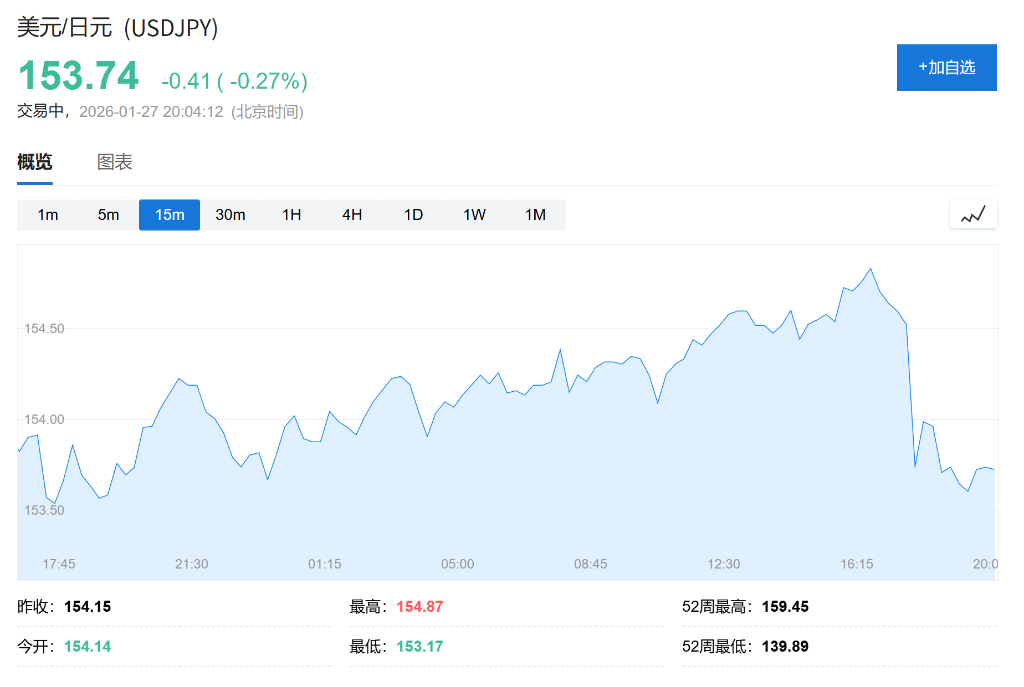This screenshot has width=1024, height=687.
Task: Switch to the 图表 tab
Action: pos(114,162)
